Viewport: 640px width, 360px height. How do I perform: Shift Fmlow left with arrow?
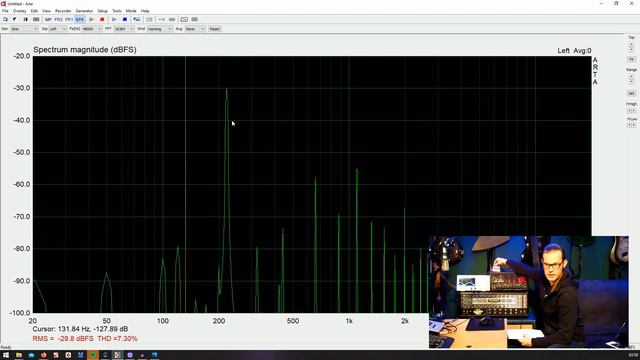pyautogui.click(x=629, y=125)
